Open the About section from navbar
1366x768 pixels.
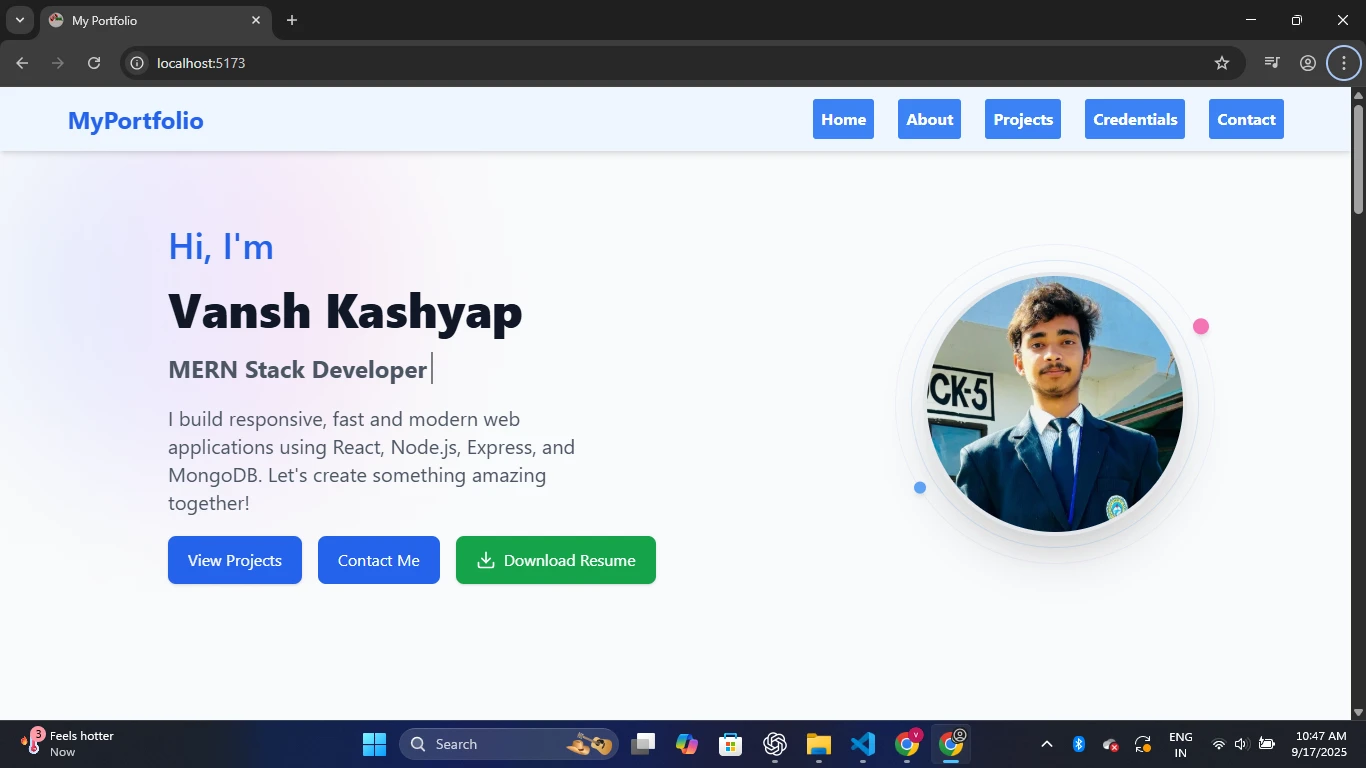tap(929, 119)
